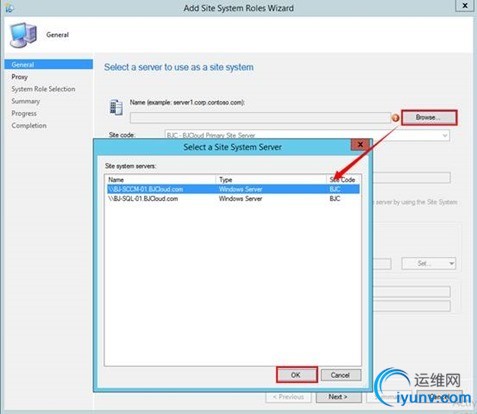Screen dimensions: 477x414
Task: Go to the Summary wizard step
Action: click(26, 101)
